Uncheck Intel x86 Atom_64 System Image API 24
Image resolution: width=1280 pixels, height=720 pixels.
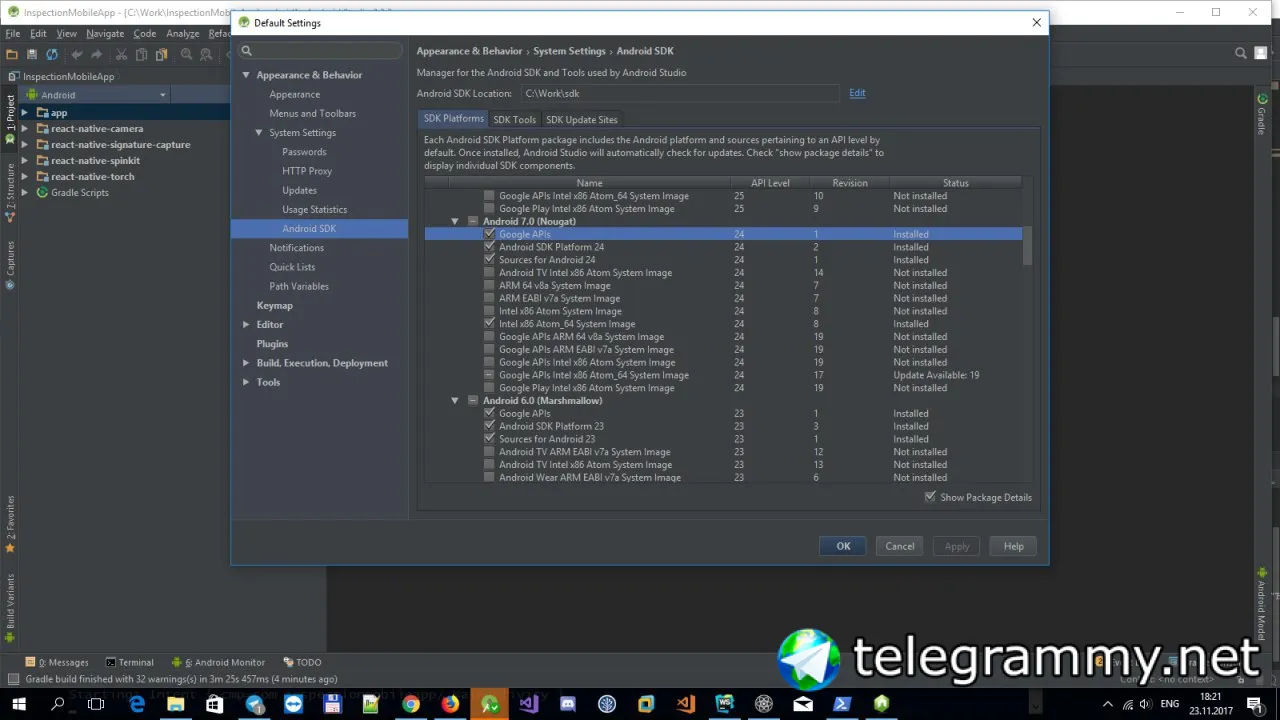point(489,324)
